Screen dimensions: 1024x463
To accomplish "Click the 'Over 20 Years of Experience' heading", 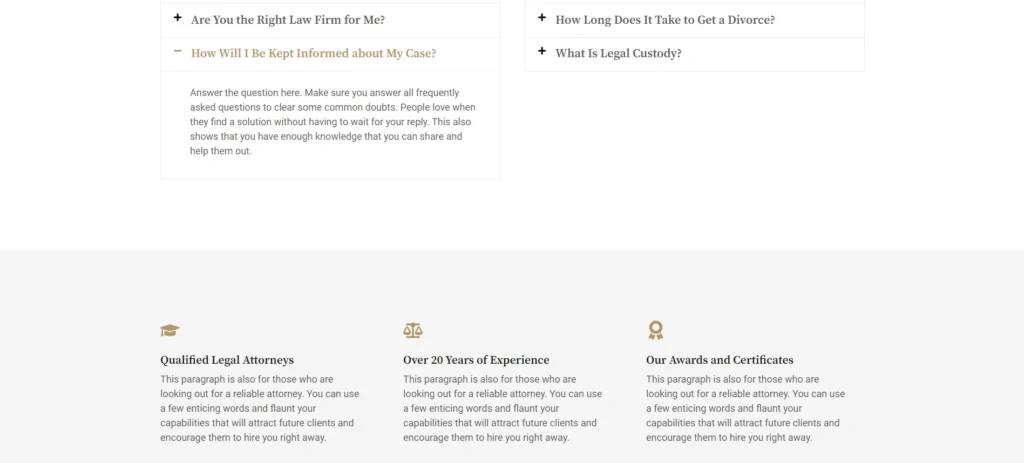I will tap(476, 360).
